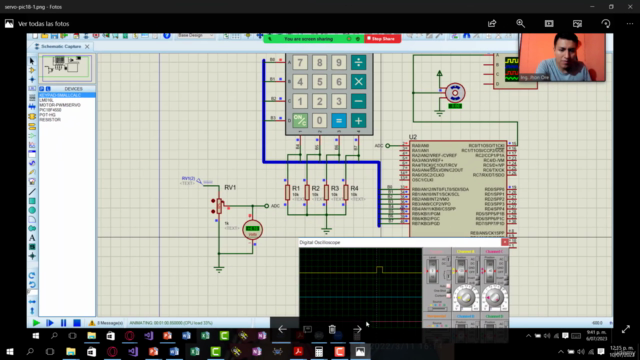This screenshot has height=360, width=640.
Task: Select KEYPAD-SMALLCALC in the devices list
Action: (67, 95)
